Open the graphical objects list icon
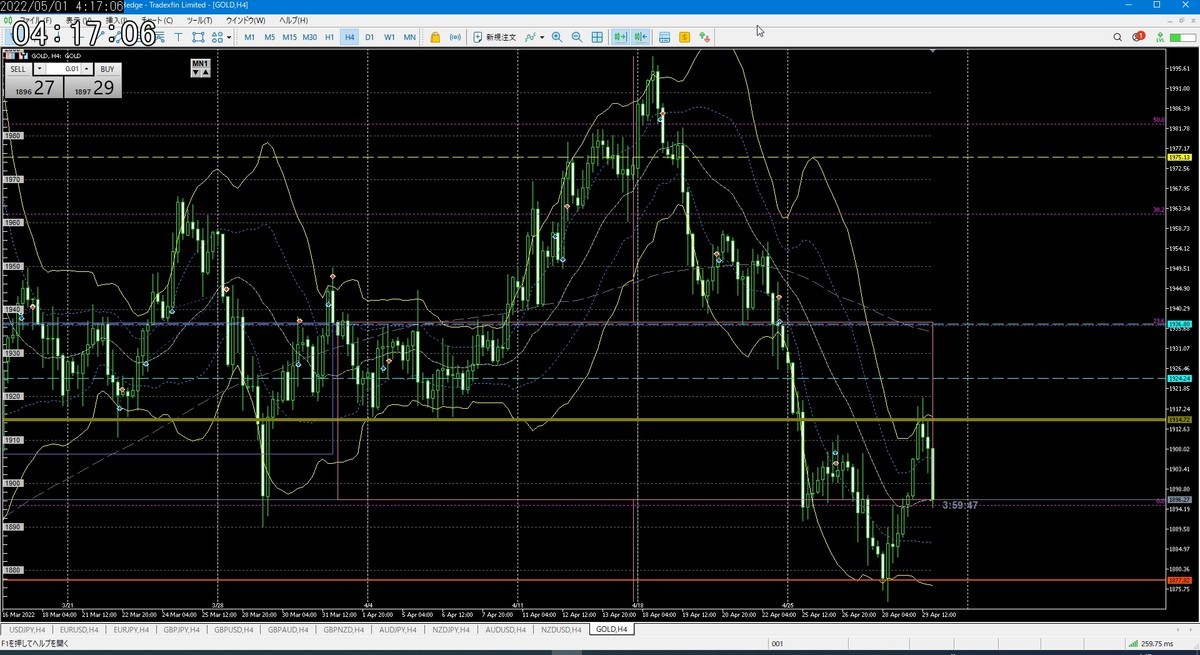Image resolution: width=1200 pixels, height=655 pixels. tap(217, 37)
